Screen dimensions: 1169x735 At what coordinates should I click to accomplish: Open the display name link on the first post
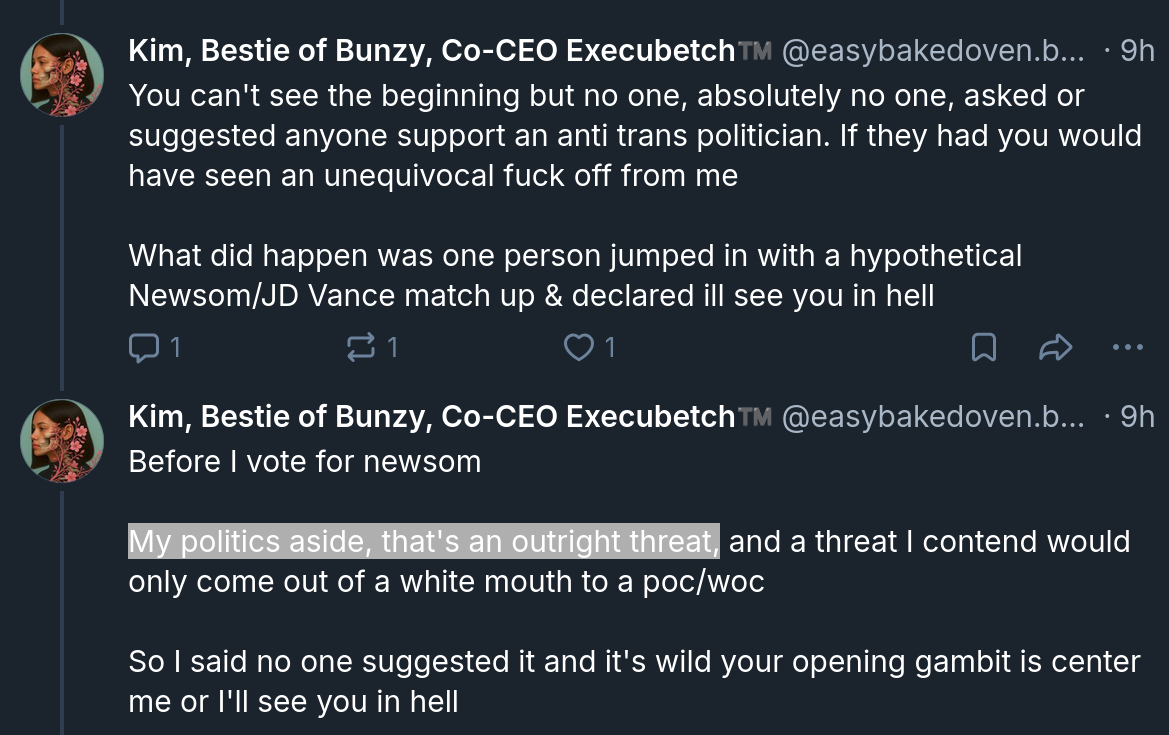(431, 51)
